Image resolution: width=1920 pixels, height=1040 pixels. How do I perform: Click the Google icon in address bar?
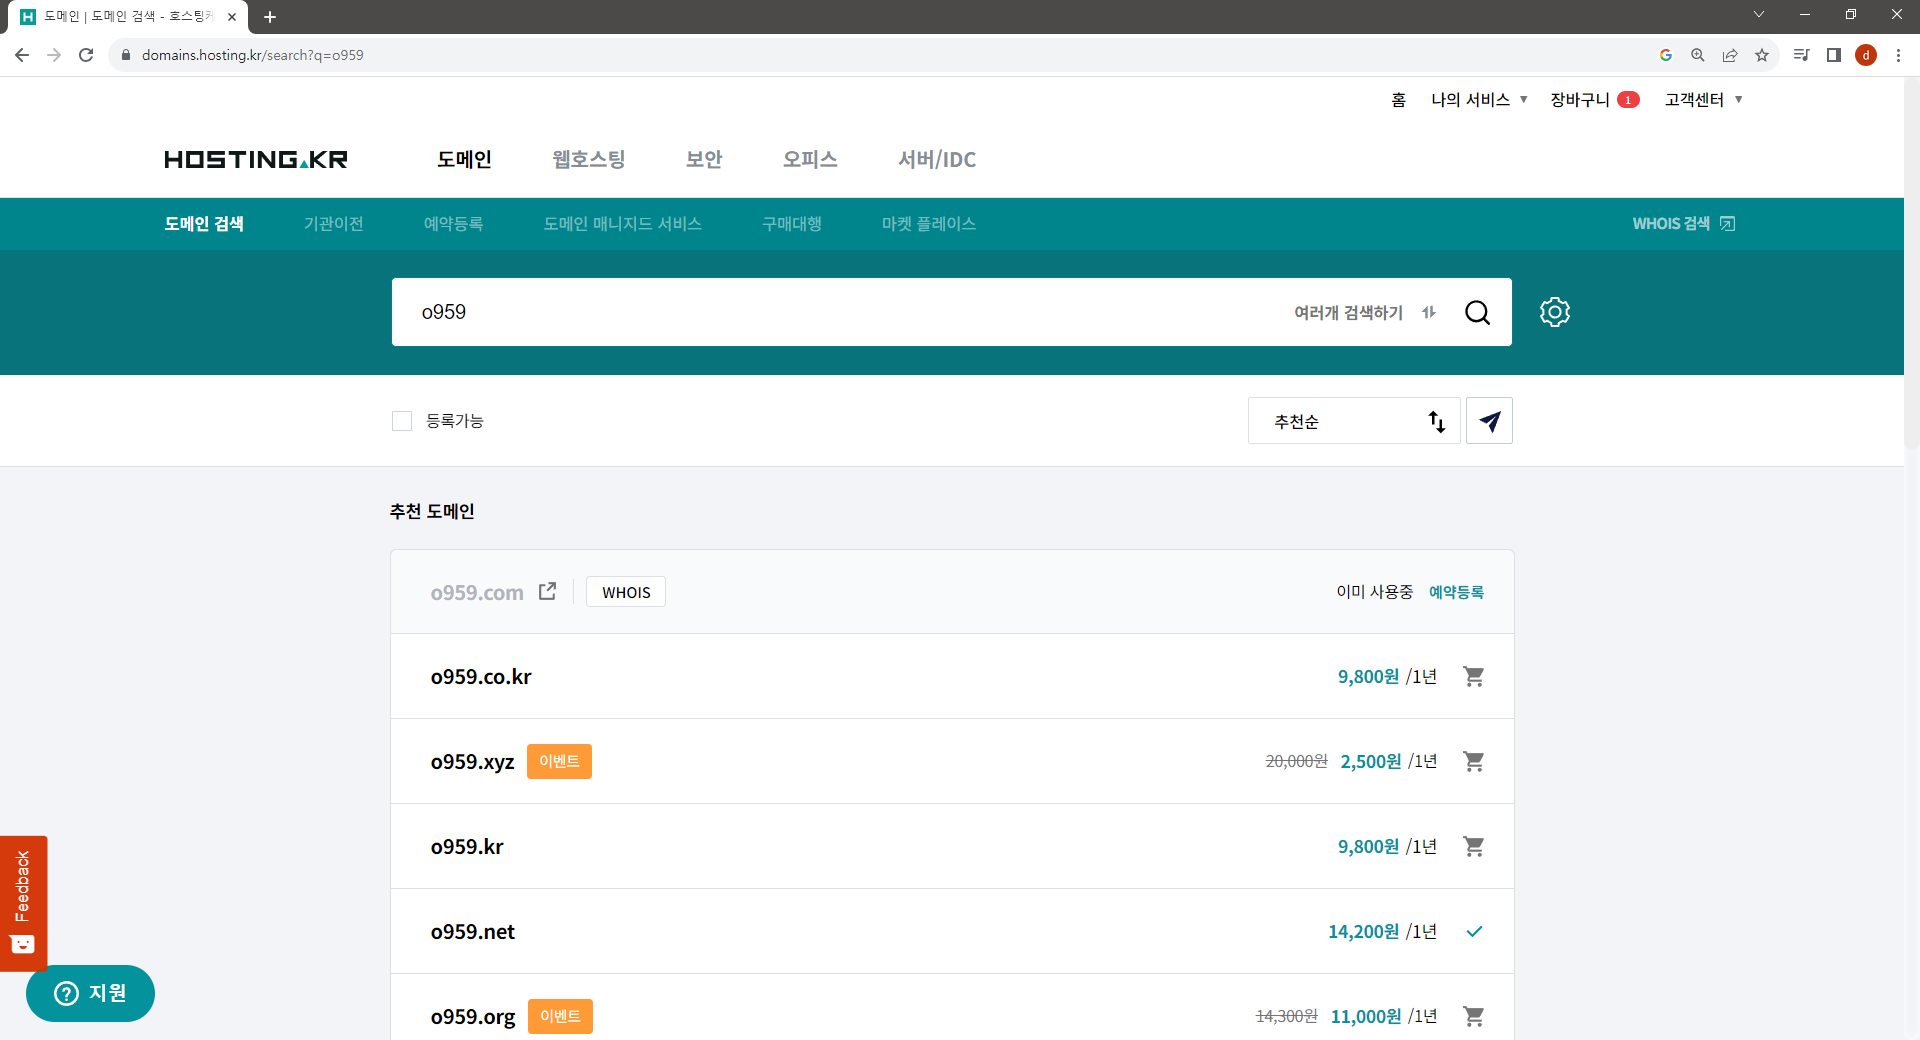pos(1666,55)
